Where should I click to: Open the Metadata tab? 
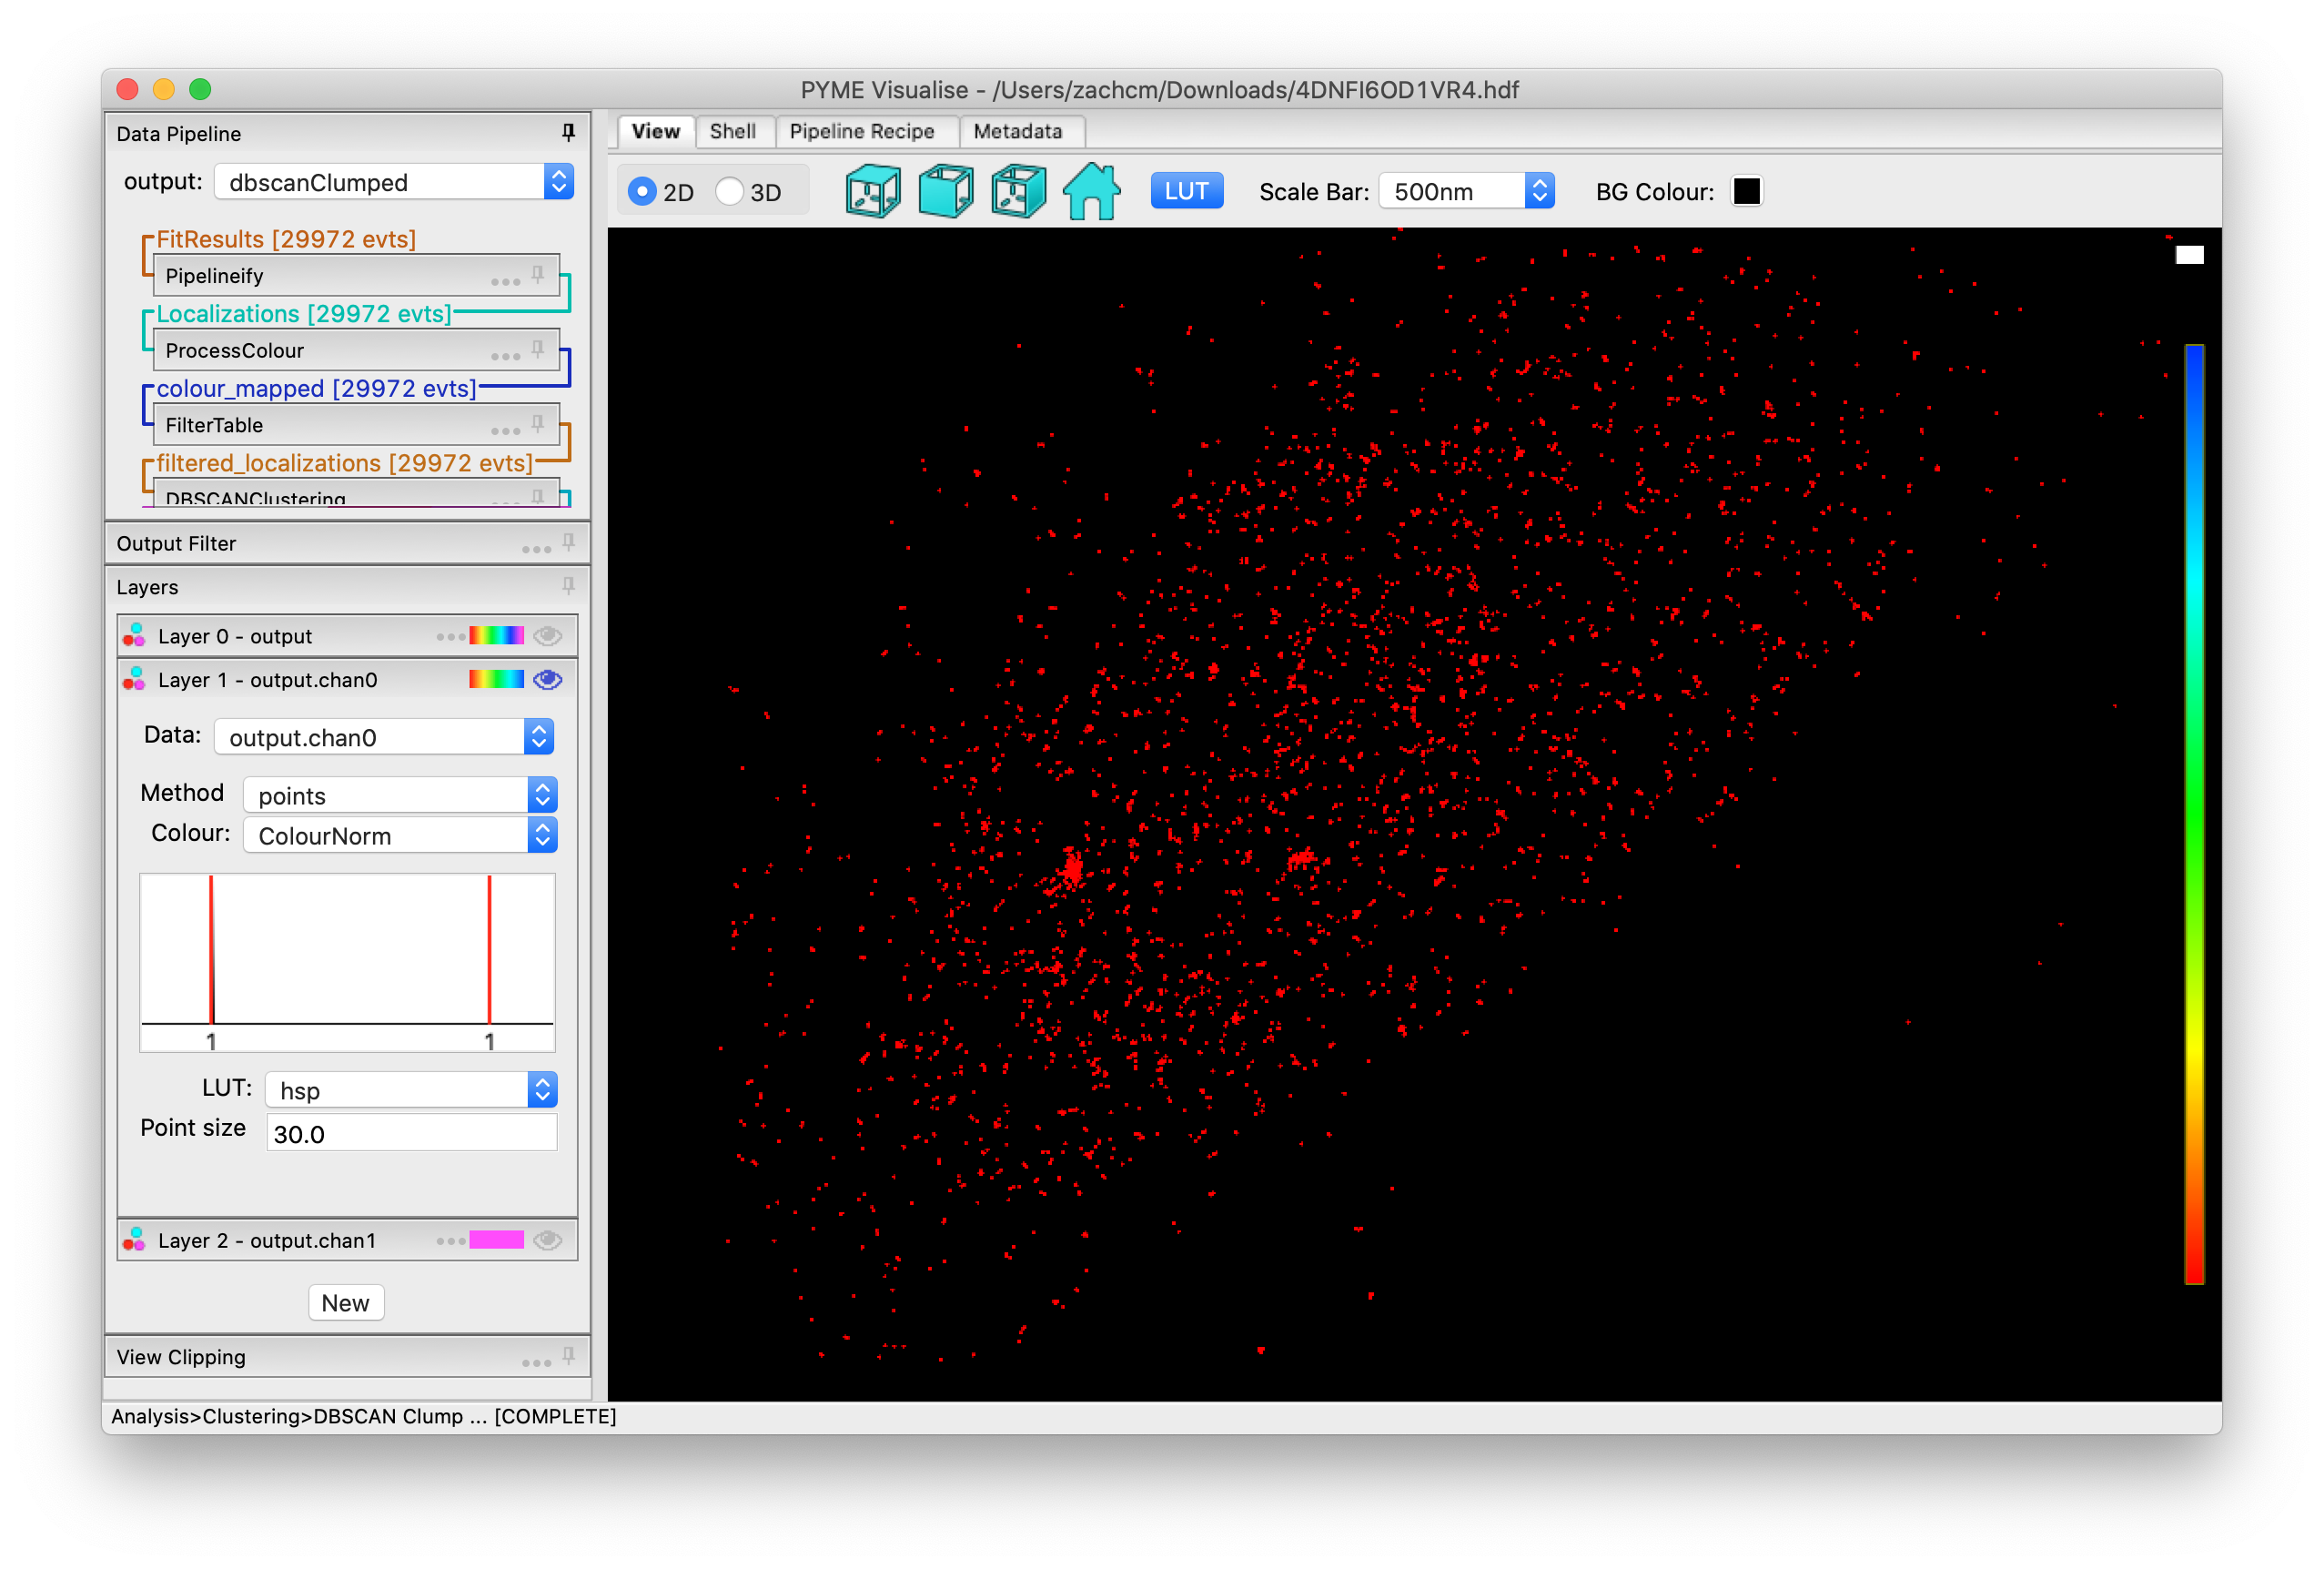1017,131
